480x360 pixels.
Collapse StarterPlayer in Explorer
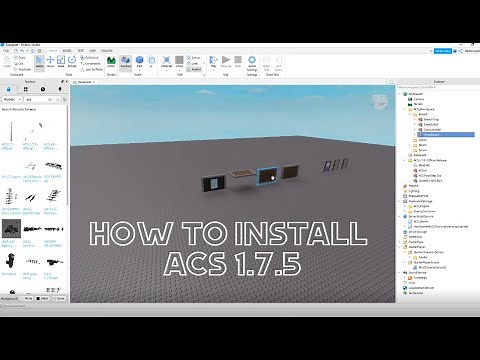click(400, 247)
